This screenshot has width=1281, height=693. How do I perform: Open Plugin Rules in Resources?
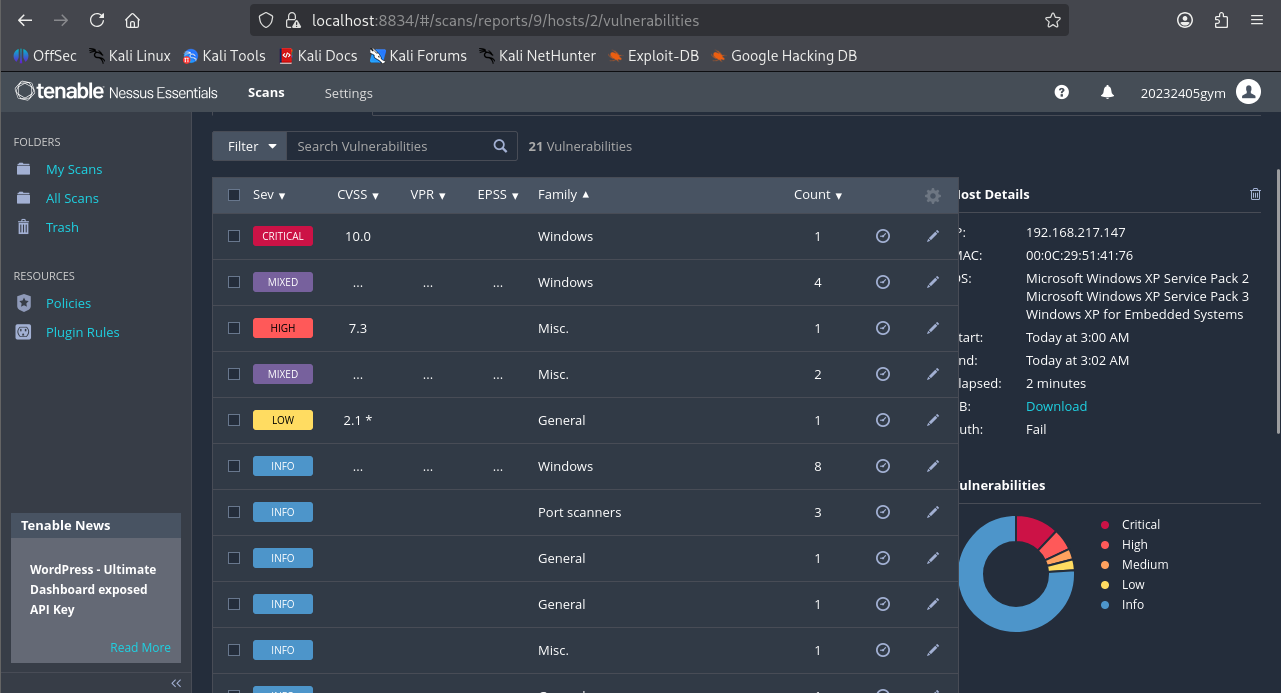(x=82, y=332)
